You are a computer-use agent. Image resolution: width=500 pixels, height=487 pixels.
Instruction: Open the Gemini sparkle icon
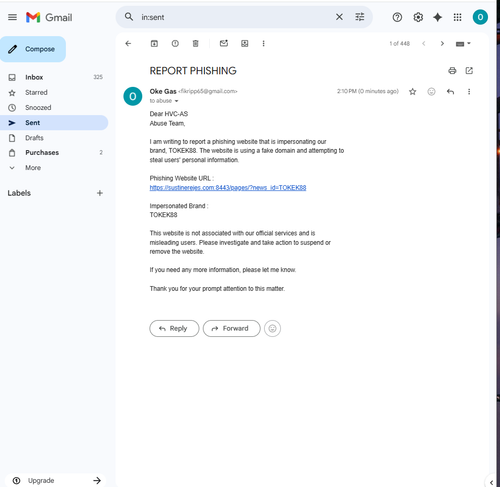[x=437, y=17]
